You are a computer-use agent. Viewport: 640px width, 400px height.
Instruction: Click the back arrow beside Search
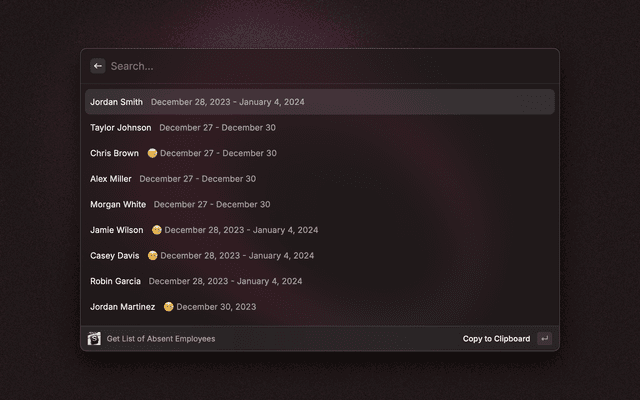98,66
